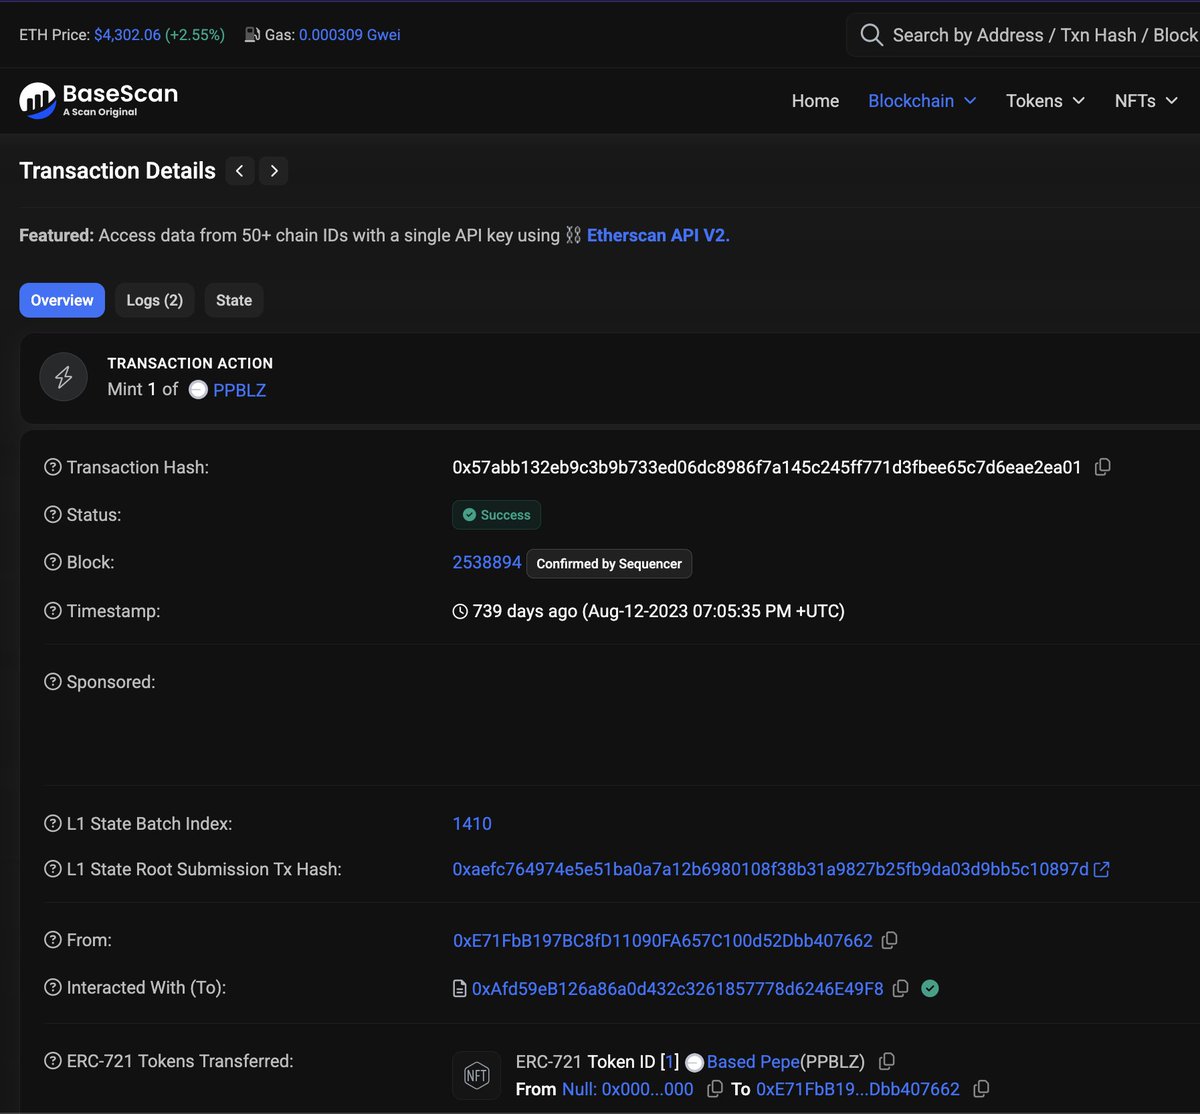Open the Blockchain dropdown menu

pyautogui.click(x=922, y=101)
